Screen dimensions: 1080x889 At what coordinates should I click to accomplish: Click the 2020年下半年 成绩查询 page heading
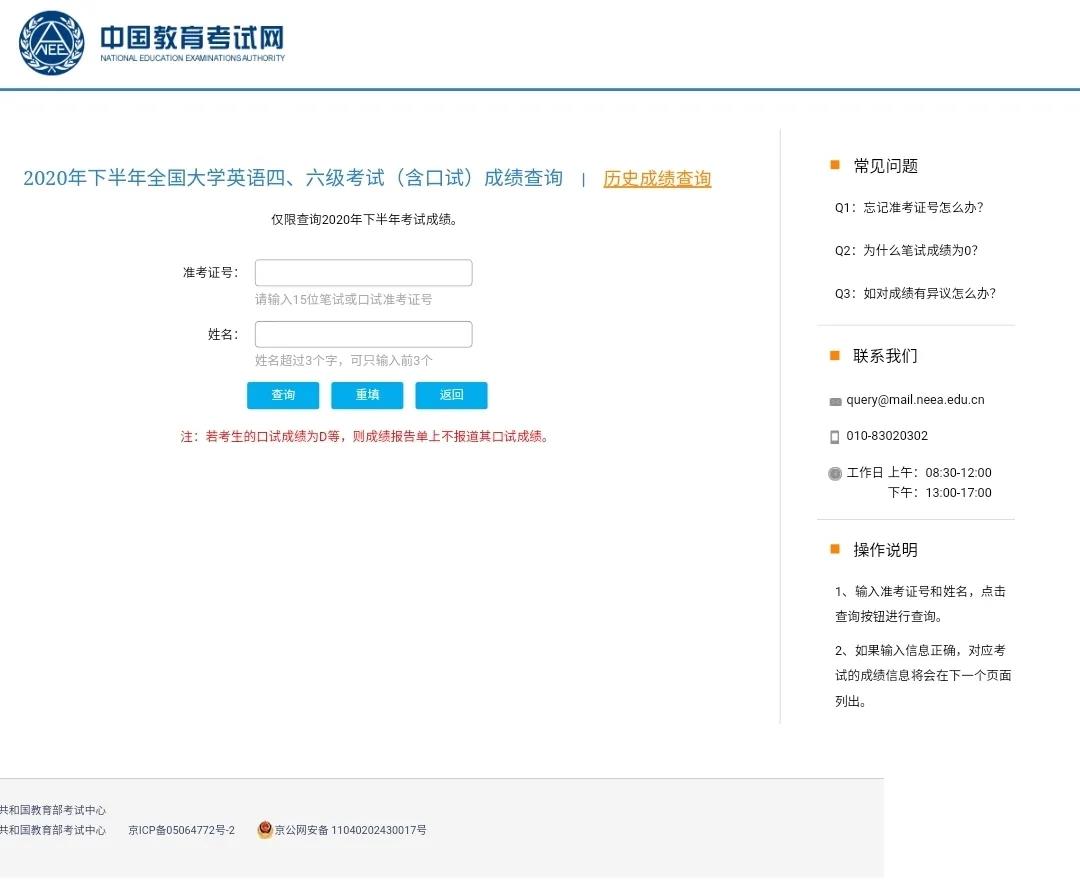pos(293,178)
